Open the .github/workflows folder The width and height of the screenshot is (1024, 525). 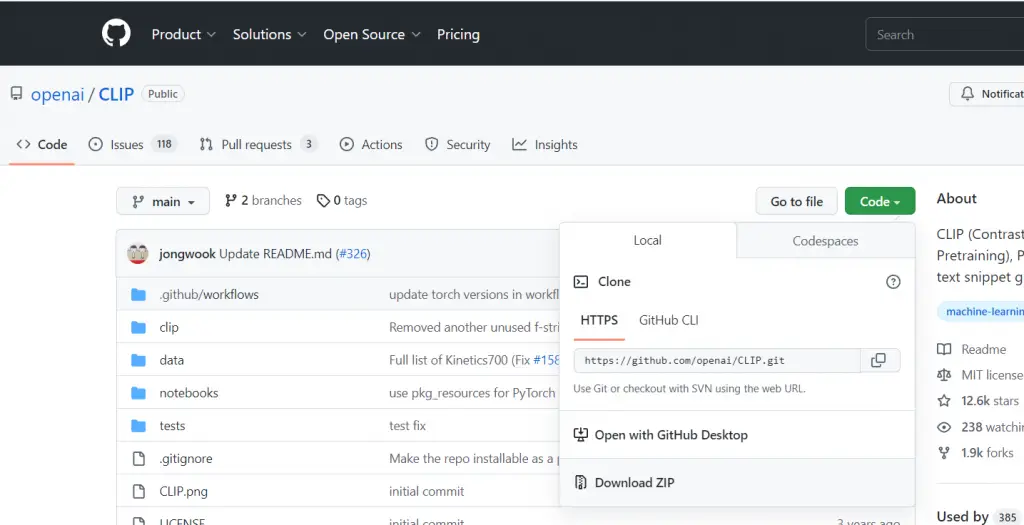coord(209,295)
